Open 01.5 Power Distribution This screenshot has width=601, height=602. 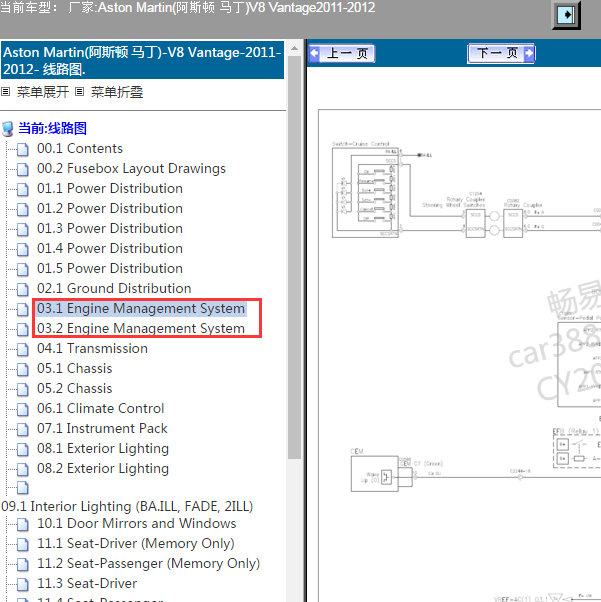110,268
